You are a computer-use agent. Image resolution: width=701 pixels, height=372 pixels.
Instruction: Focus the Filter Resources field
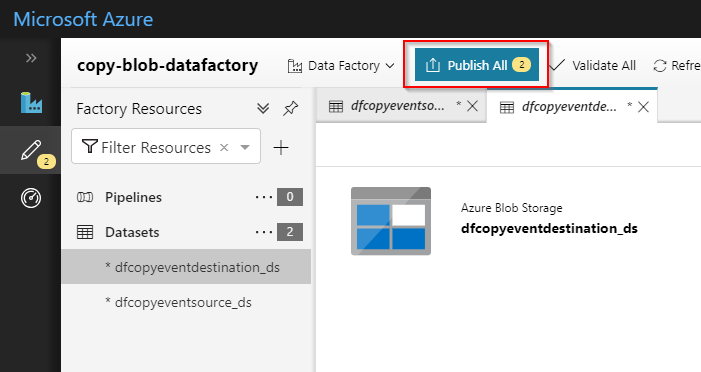tap(166, 147)
